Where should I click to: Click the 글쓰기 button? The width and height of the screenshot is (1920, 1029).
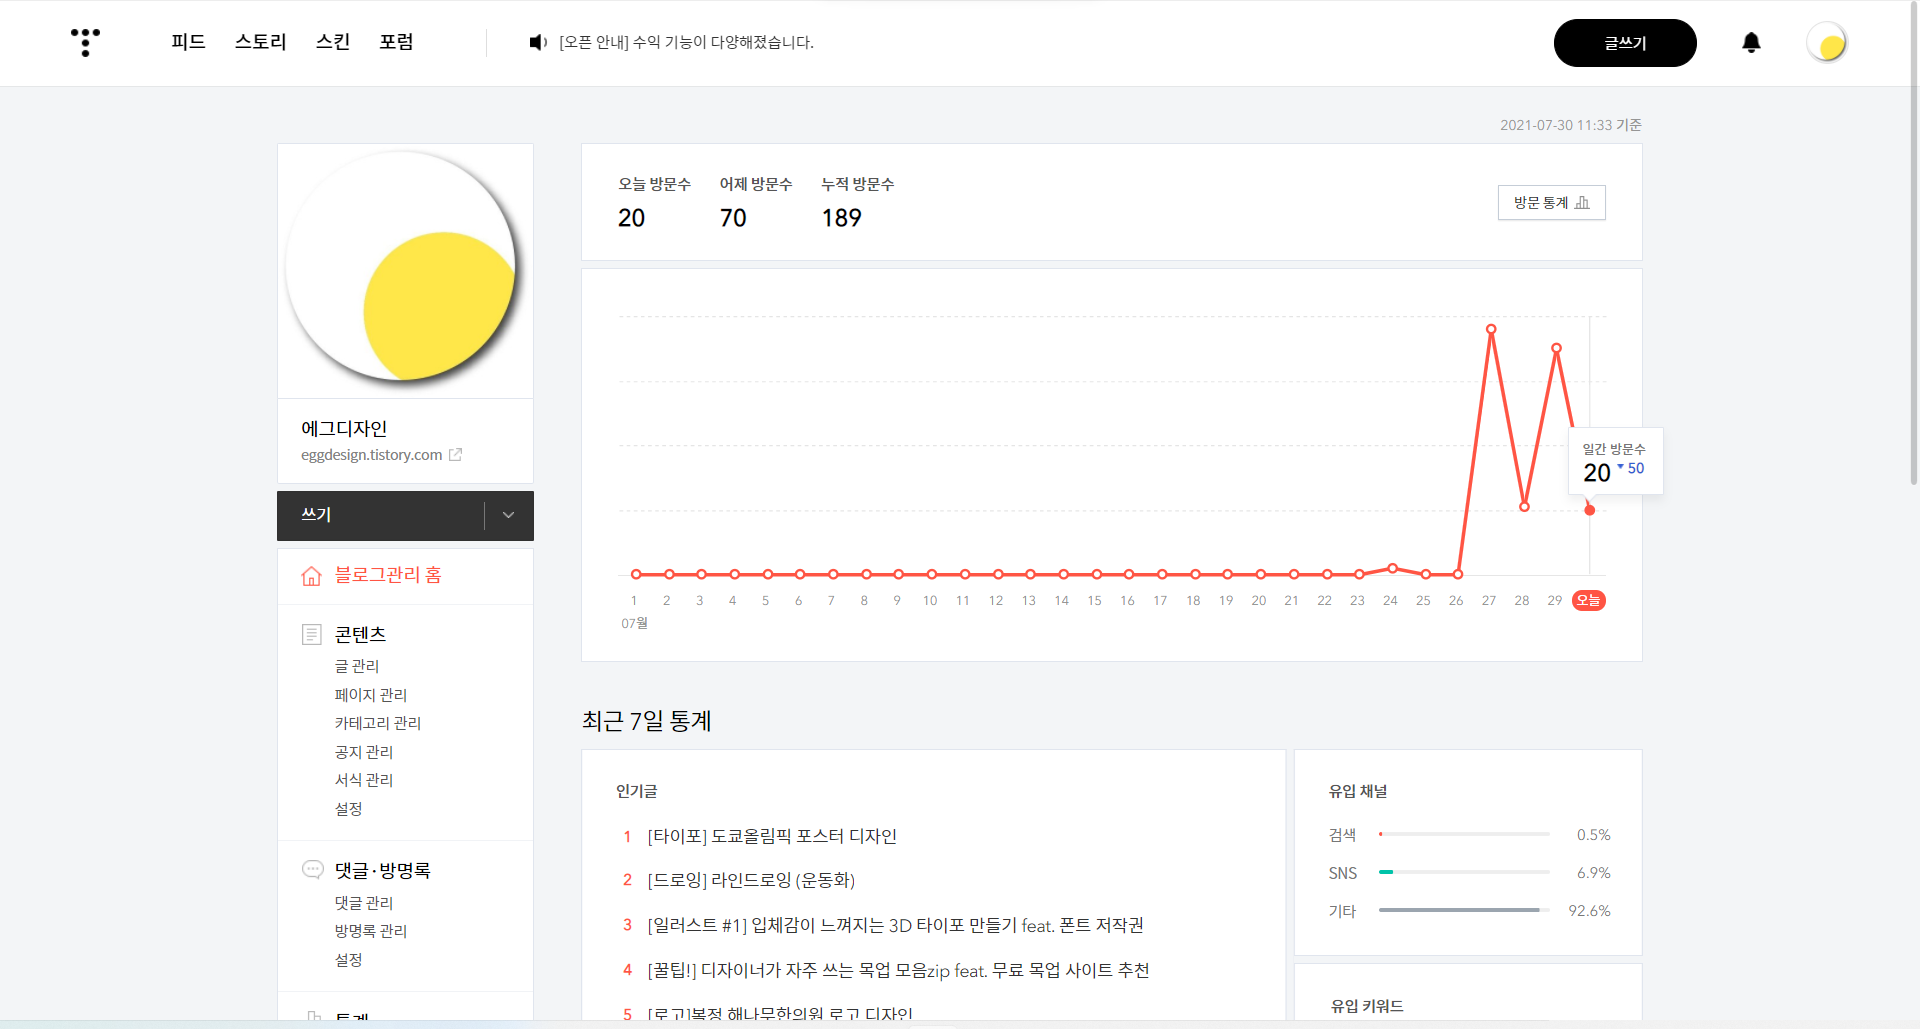(1625, 43)
